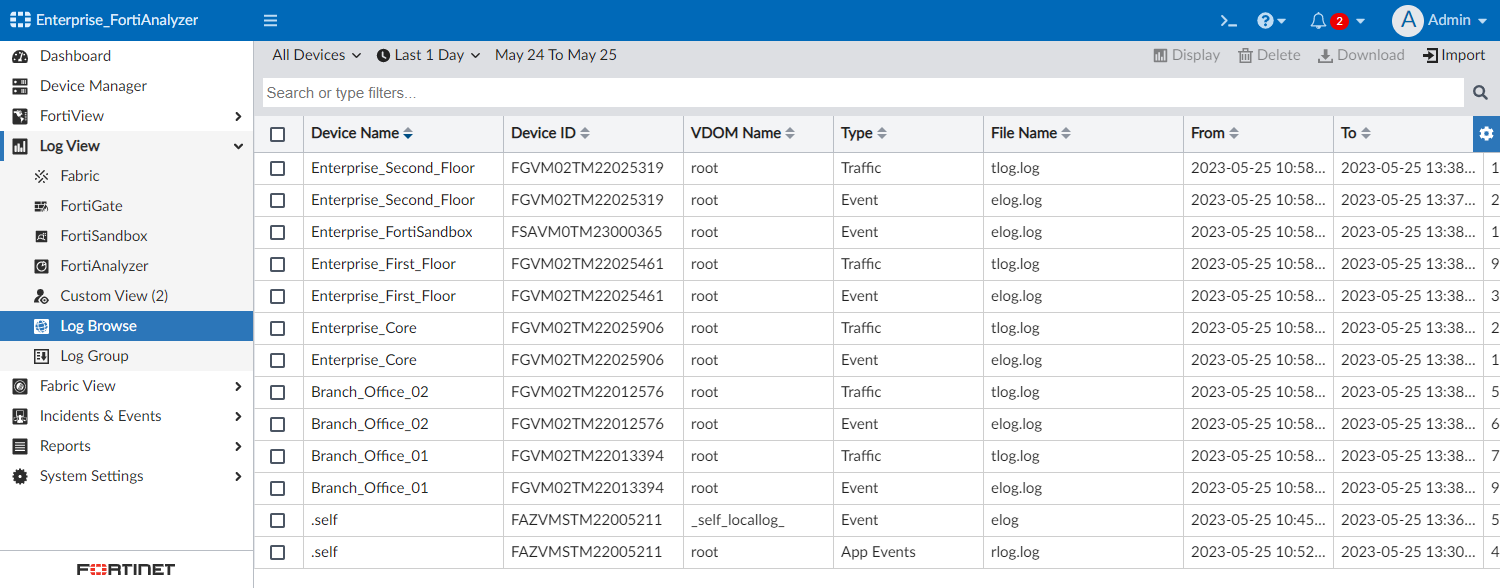Image resolution: width=1500 pixels, height=588 pixels.
Task: Click the filter search input field
Action: coord(700,92)
